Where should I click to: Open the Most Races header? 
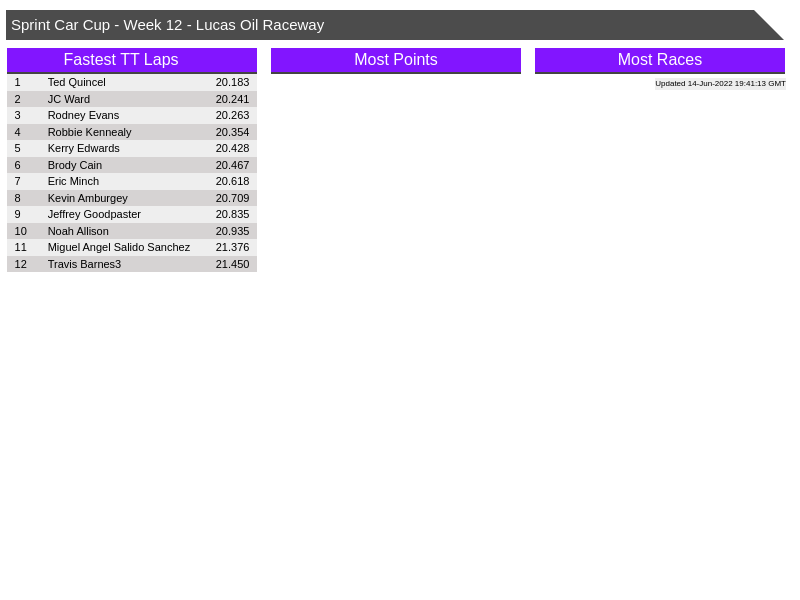(660, 60)
